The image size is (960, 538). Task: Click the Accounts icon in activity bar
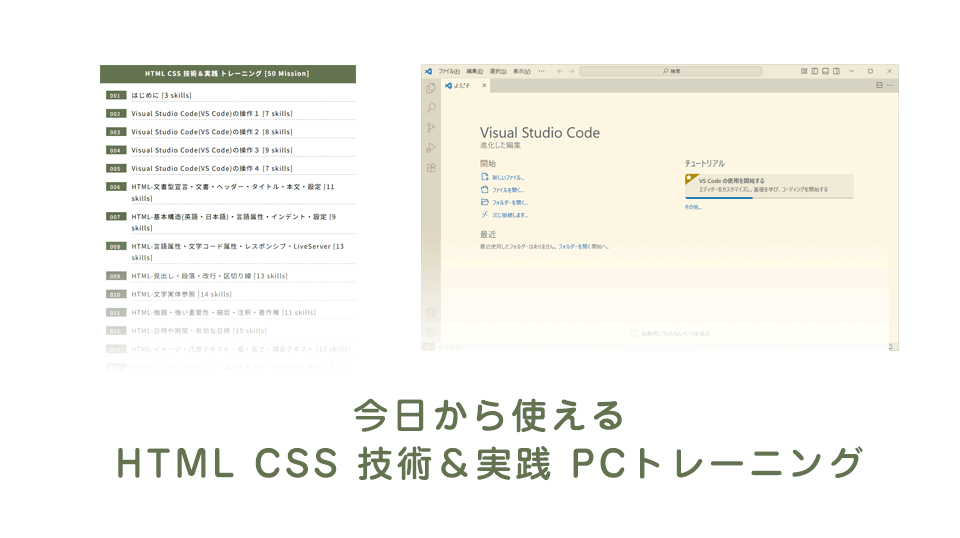click(431, 313)
